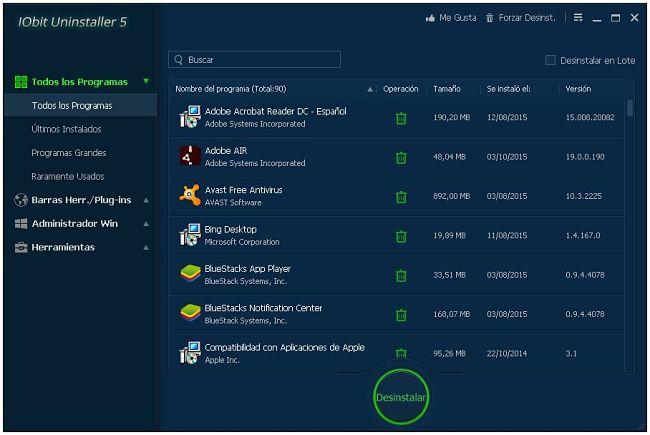The width and height of the screenshot is (650, 435).
Task: Click the BlueStacks Notification Center icon
Action: 190,313
